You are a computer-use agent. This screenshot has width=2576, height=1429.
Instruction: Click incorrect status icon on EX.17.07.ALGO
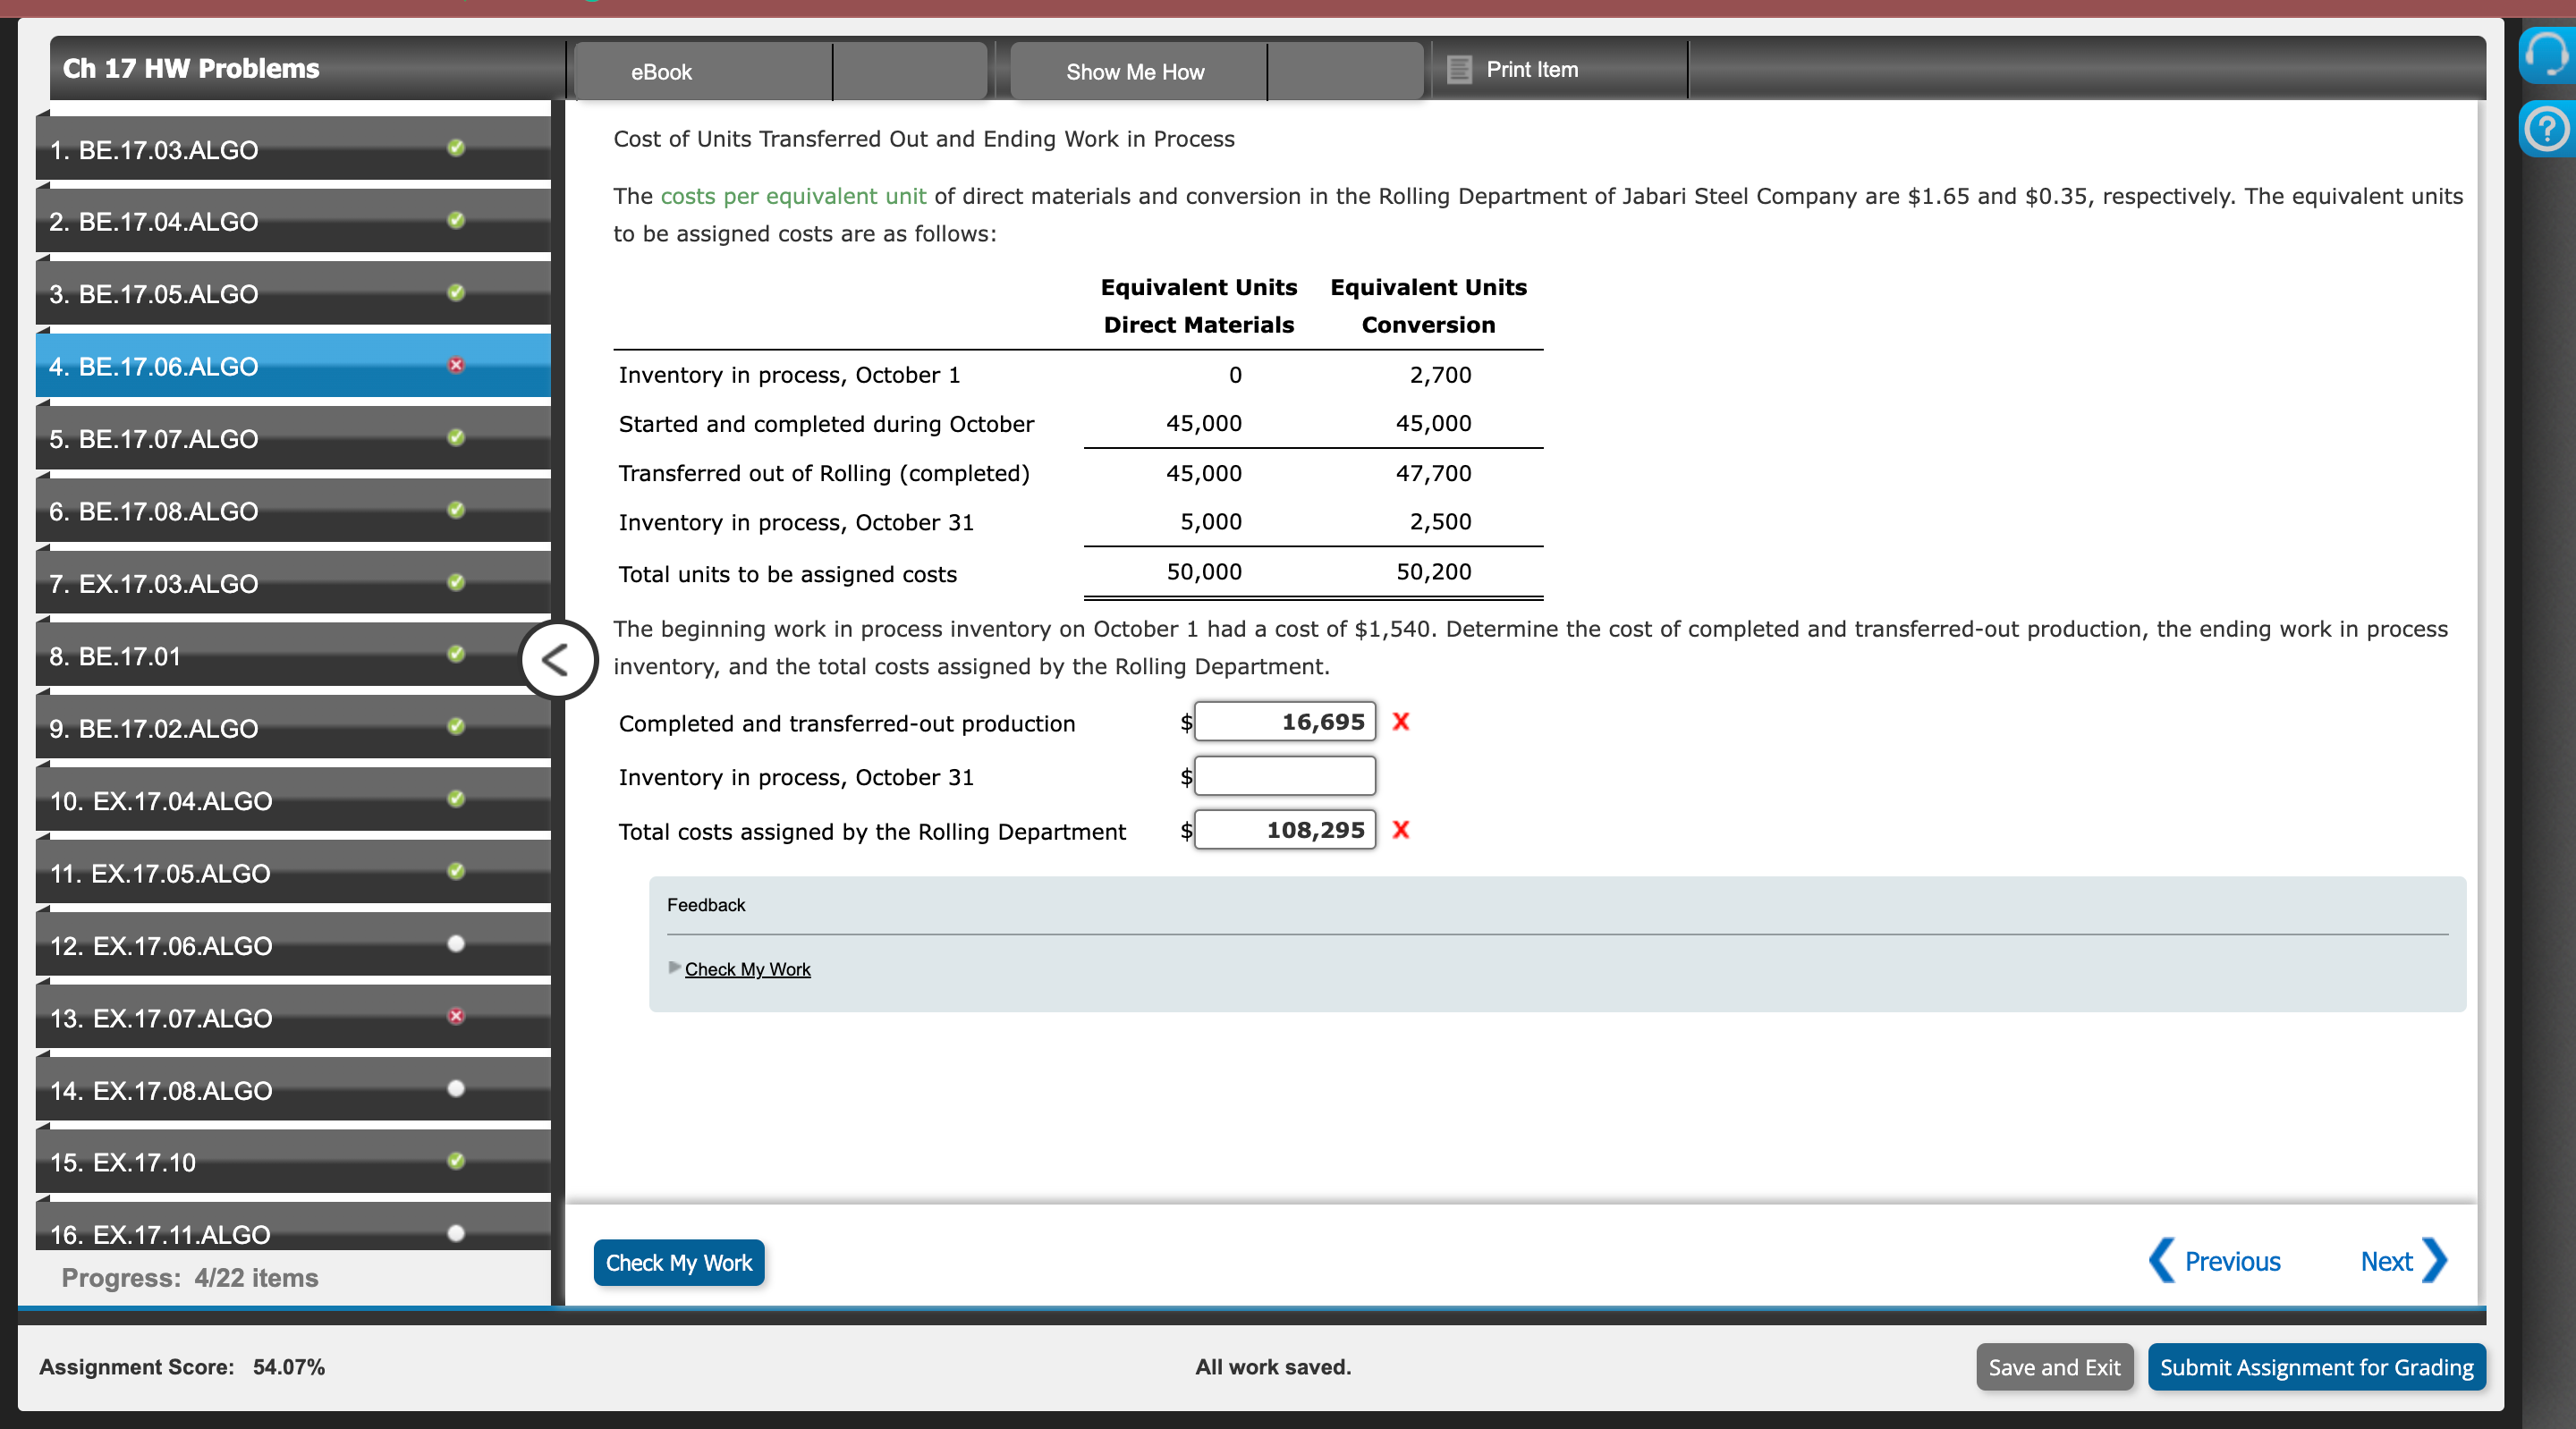click(x=456, y=1016)
